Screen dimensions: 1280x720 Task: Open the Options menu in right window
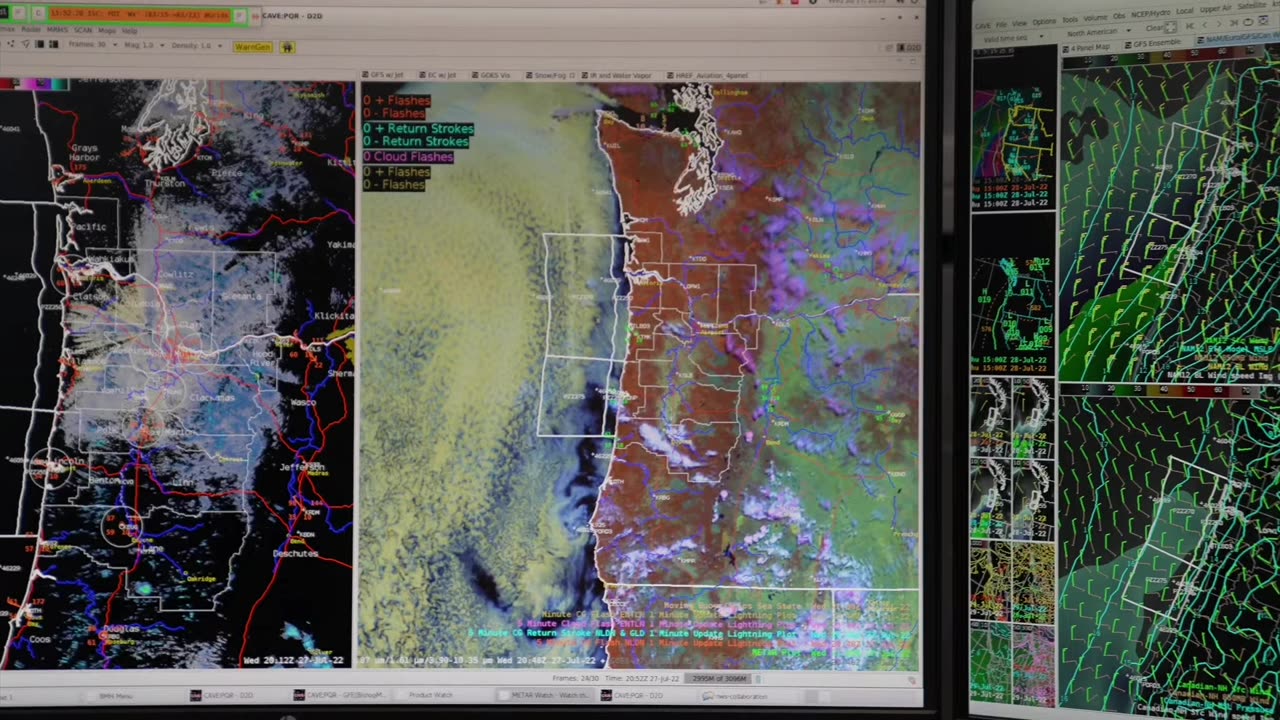click(1044, 22)
